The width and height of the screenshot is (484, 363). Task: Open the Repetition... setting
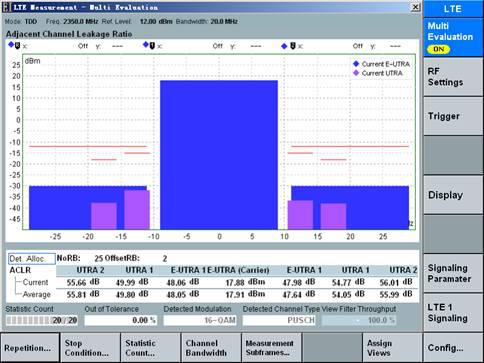[30, 348]
